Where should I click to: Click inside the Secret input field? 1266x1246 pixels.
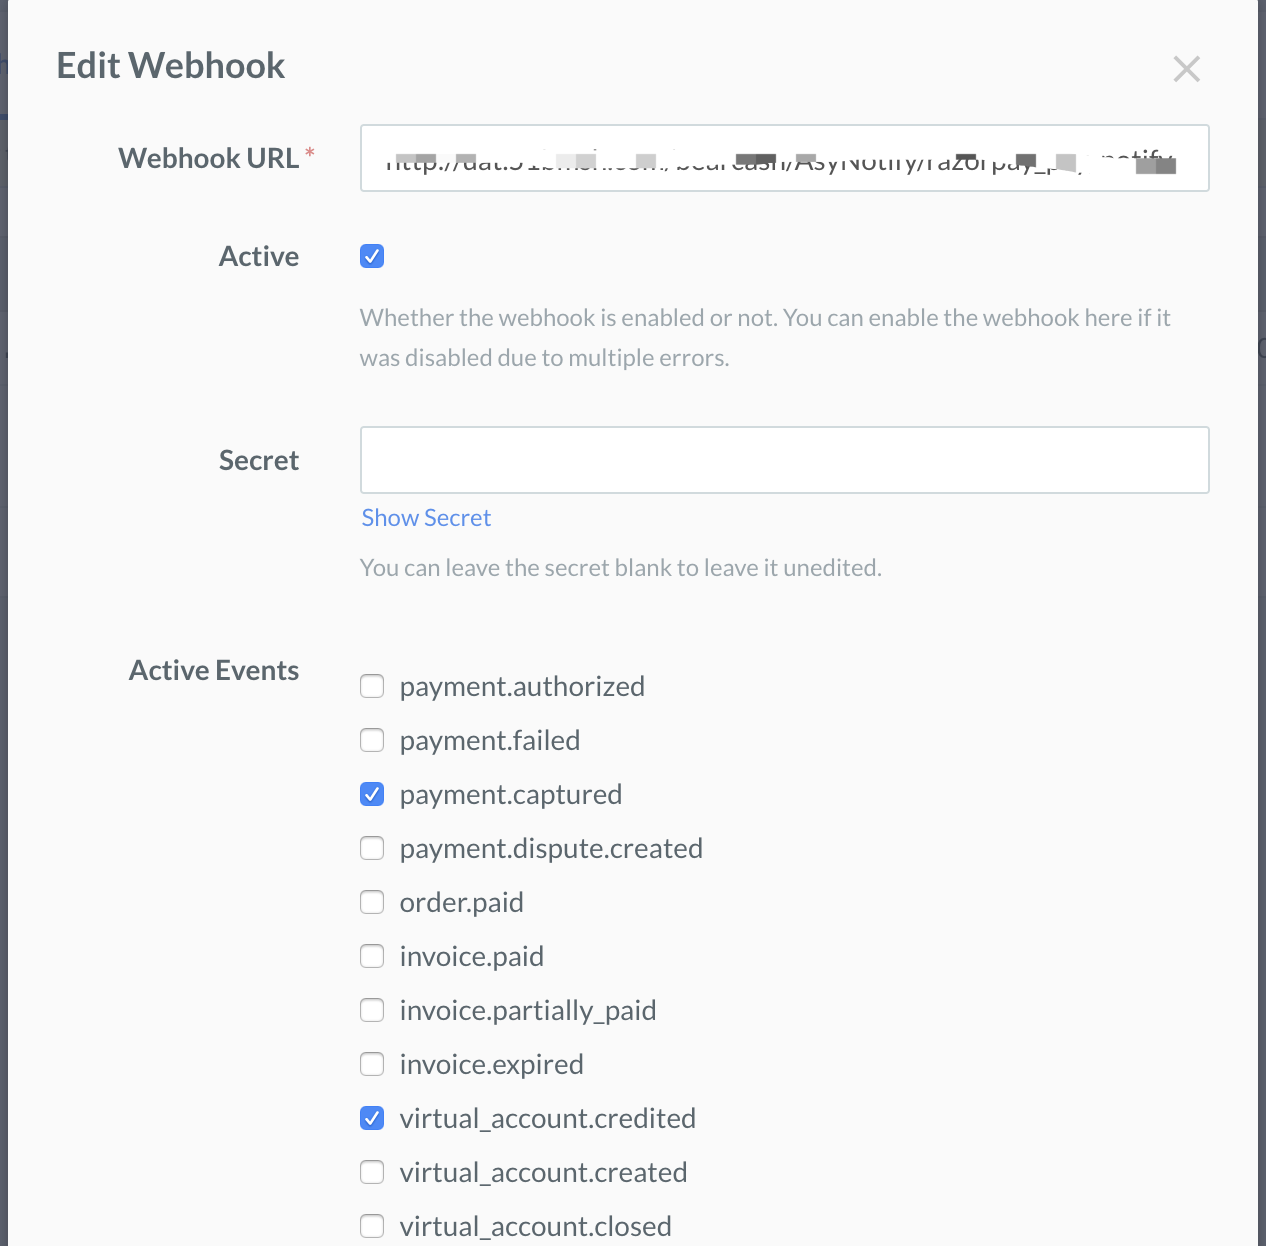tap(785, 460)
